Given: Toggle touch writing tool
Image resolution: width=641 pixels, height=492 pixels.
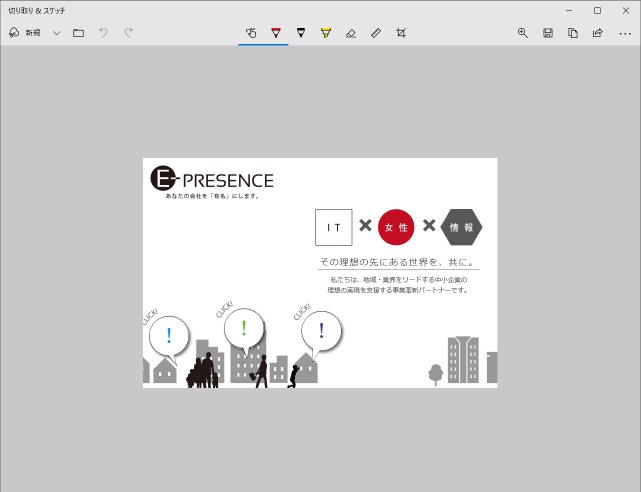Looking at the screenshot, I should coord(251,33).
